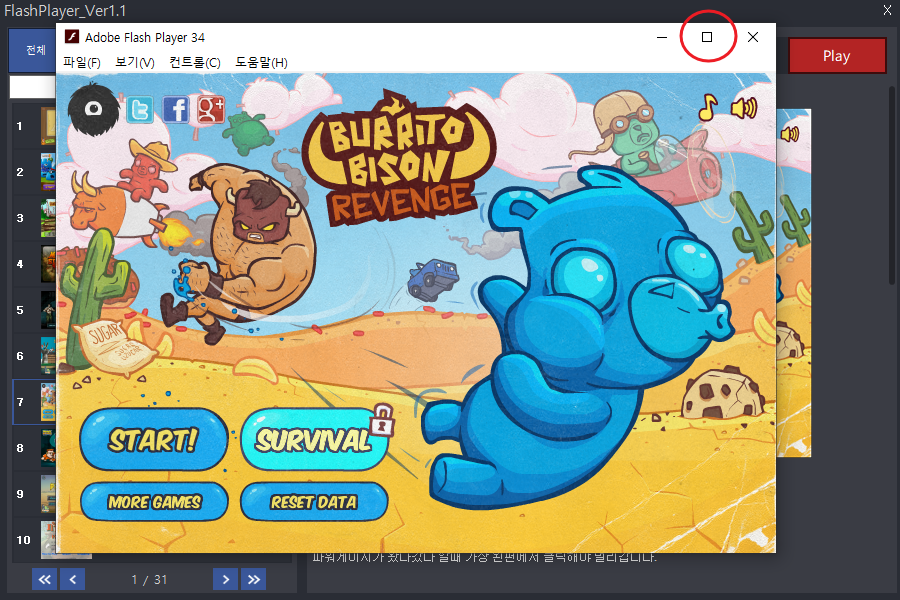This screenshot has height=600, width=900.
Task: Click the black fuzzy developer logo
Action: point(94,109)
